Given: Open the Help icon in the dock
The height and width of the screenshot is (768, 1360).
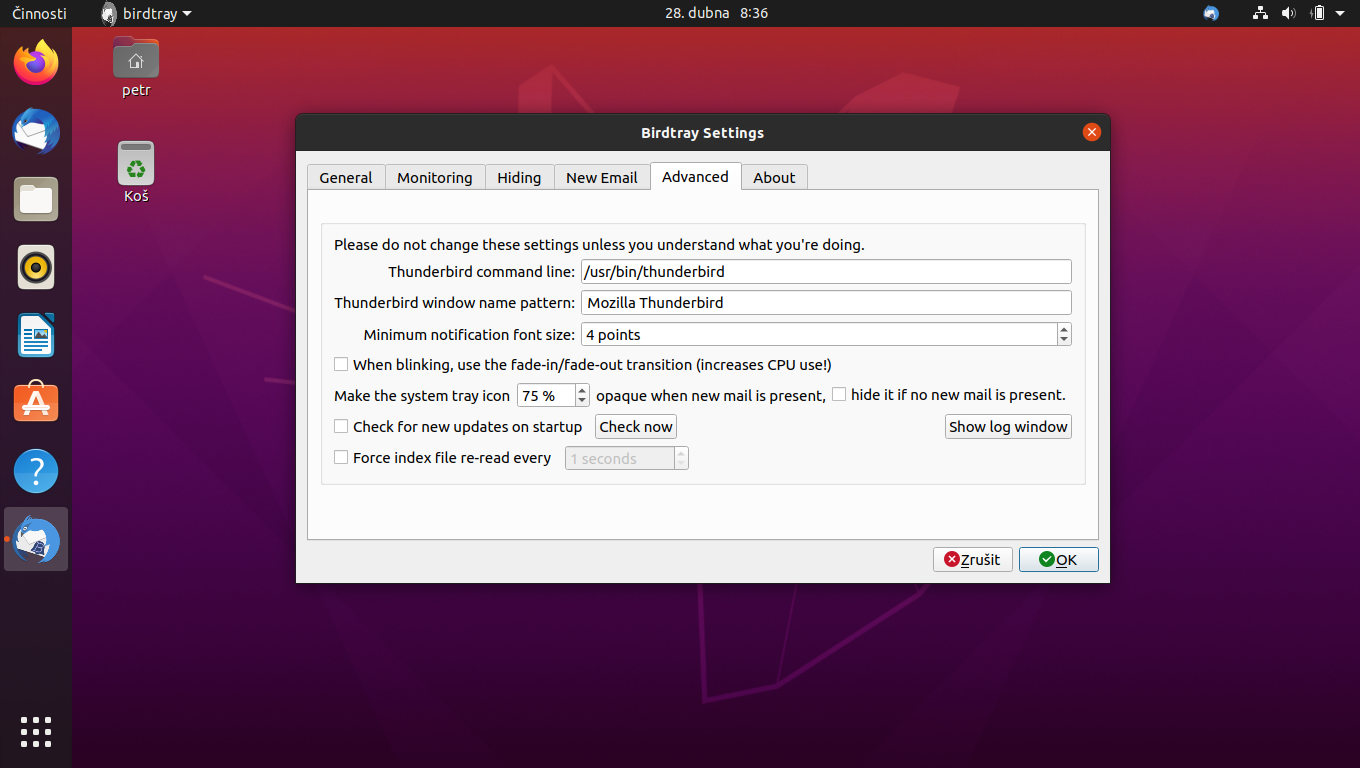Looking at the screenshot, I should 36,471.
